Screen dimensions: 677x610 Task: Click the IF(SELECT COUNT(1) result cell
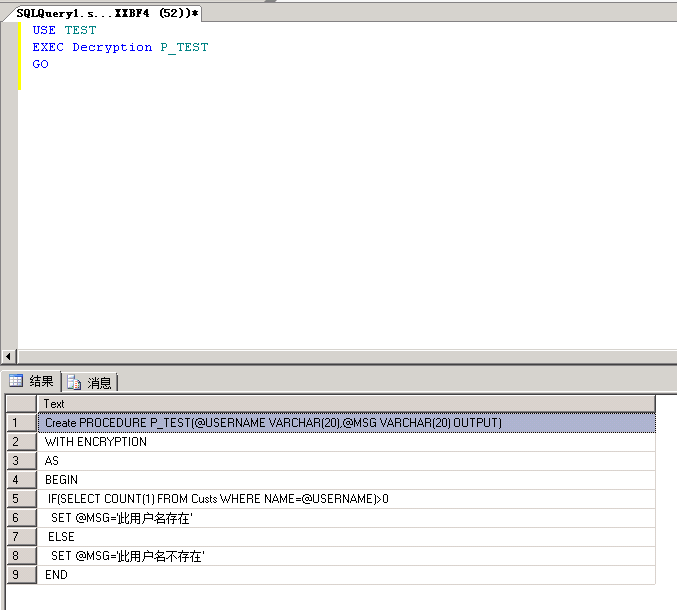pos(347,499)
